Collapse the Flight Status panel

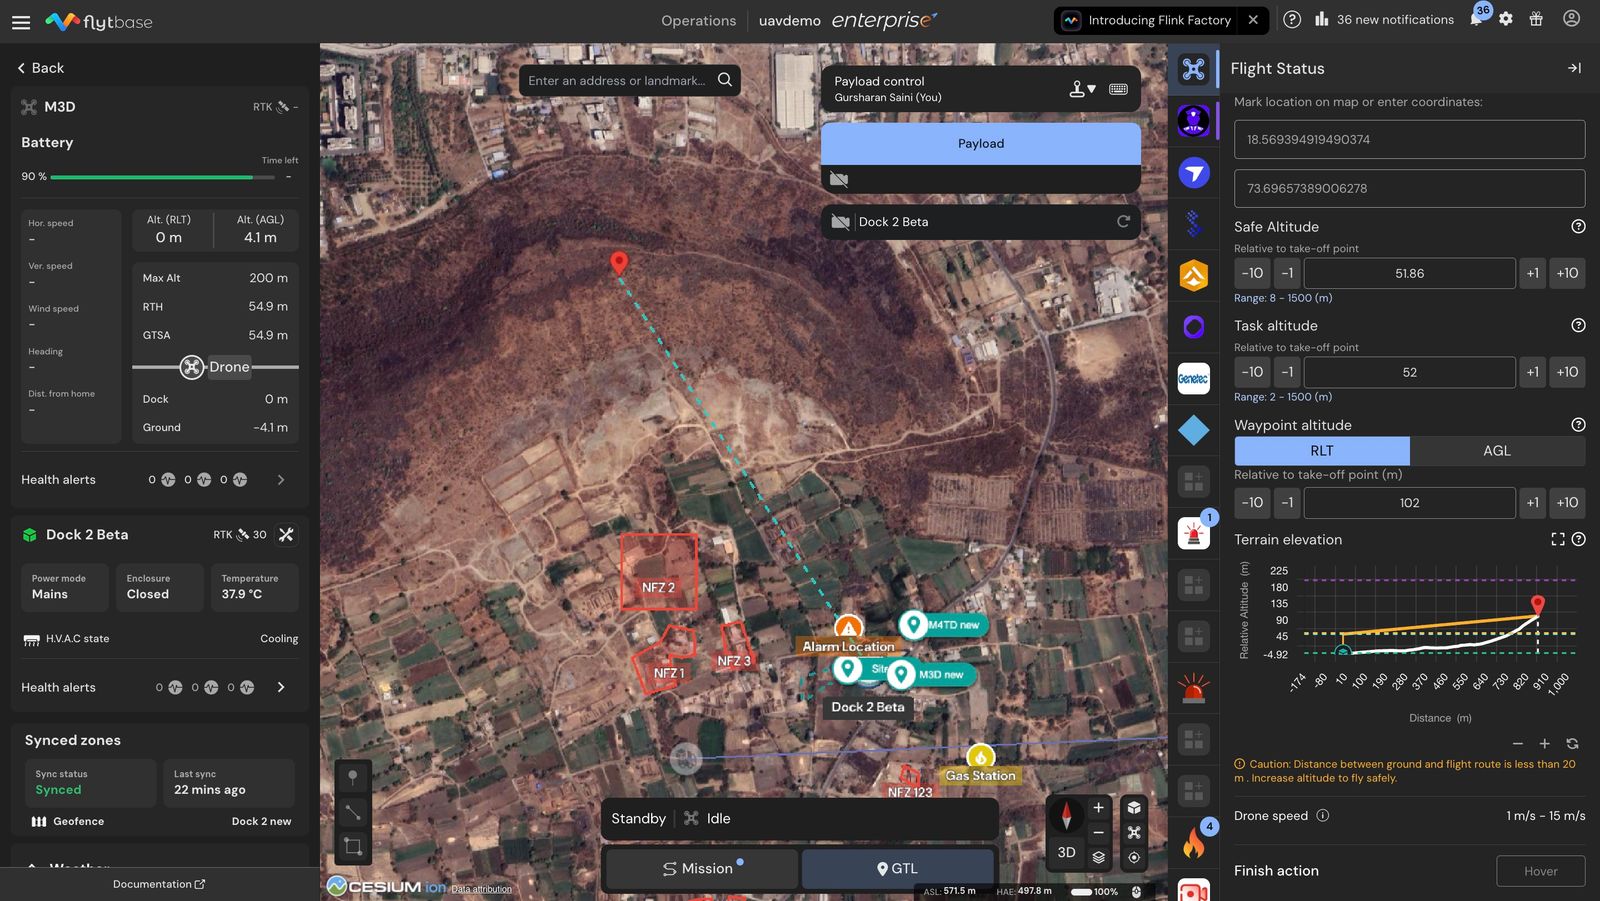point(1574,68)
